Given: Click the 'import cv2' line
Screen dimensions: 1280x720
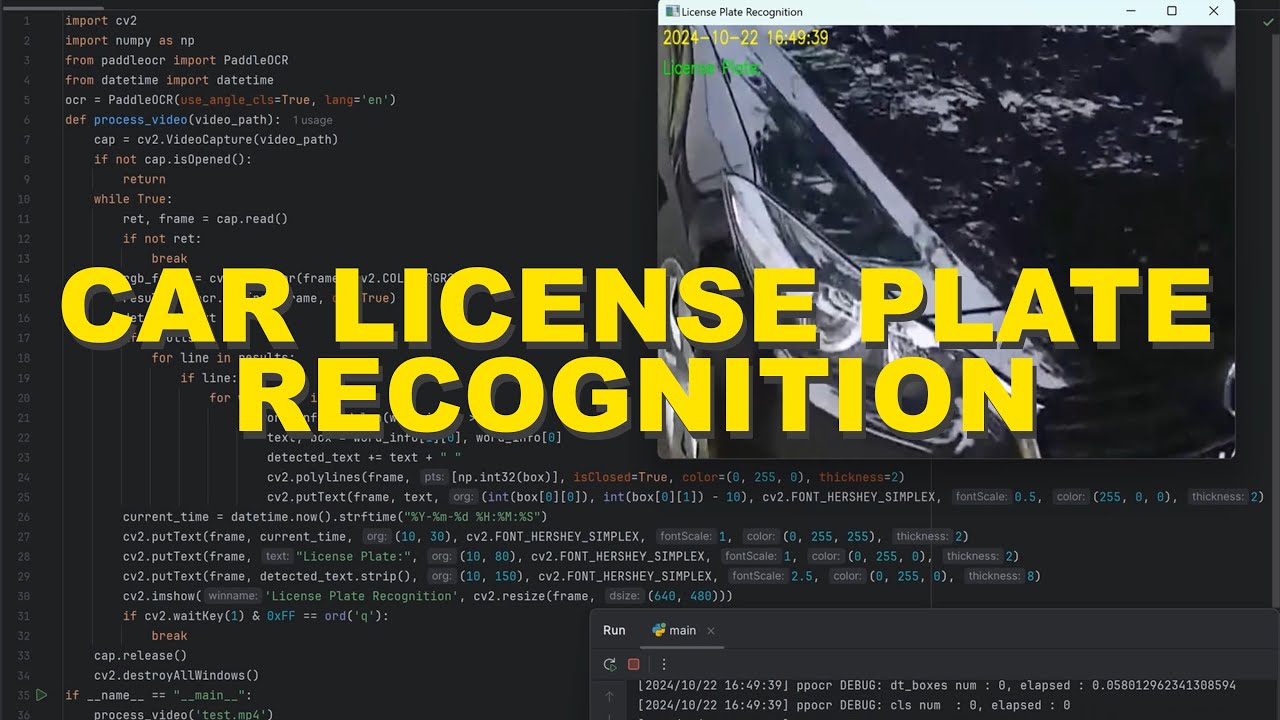Looking at the screenshot, I should tap(101, 20).
